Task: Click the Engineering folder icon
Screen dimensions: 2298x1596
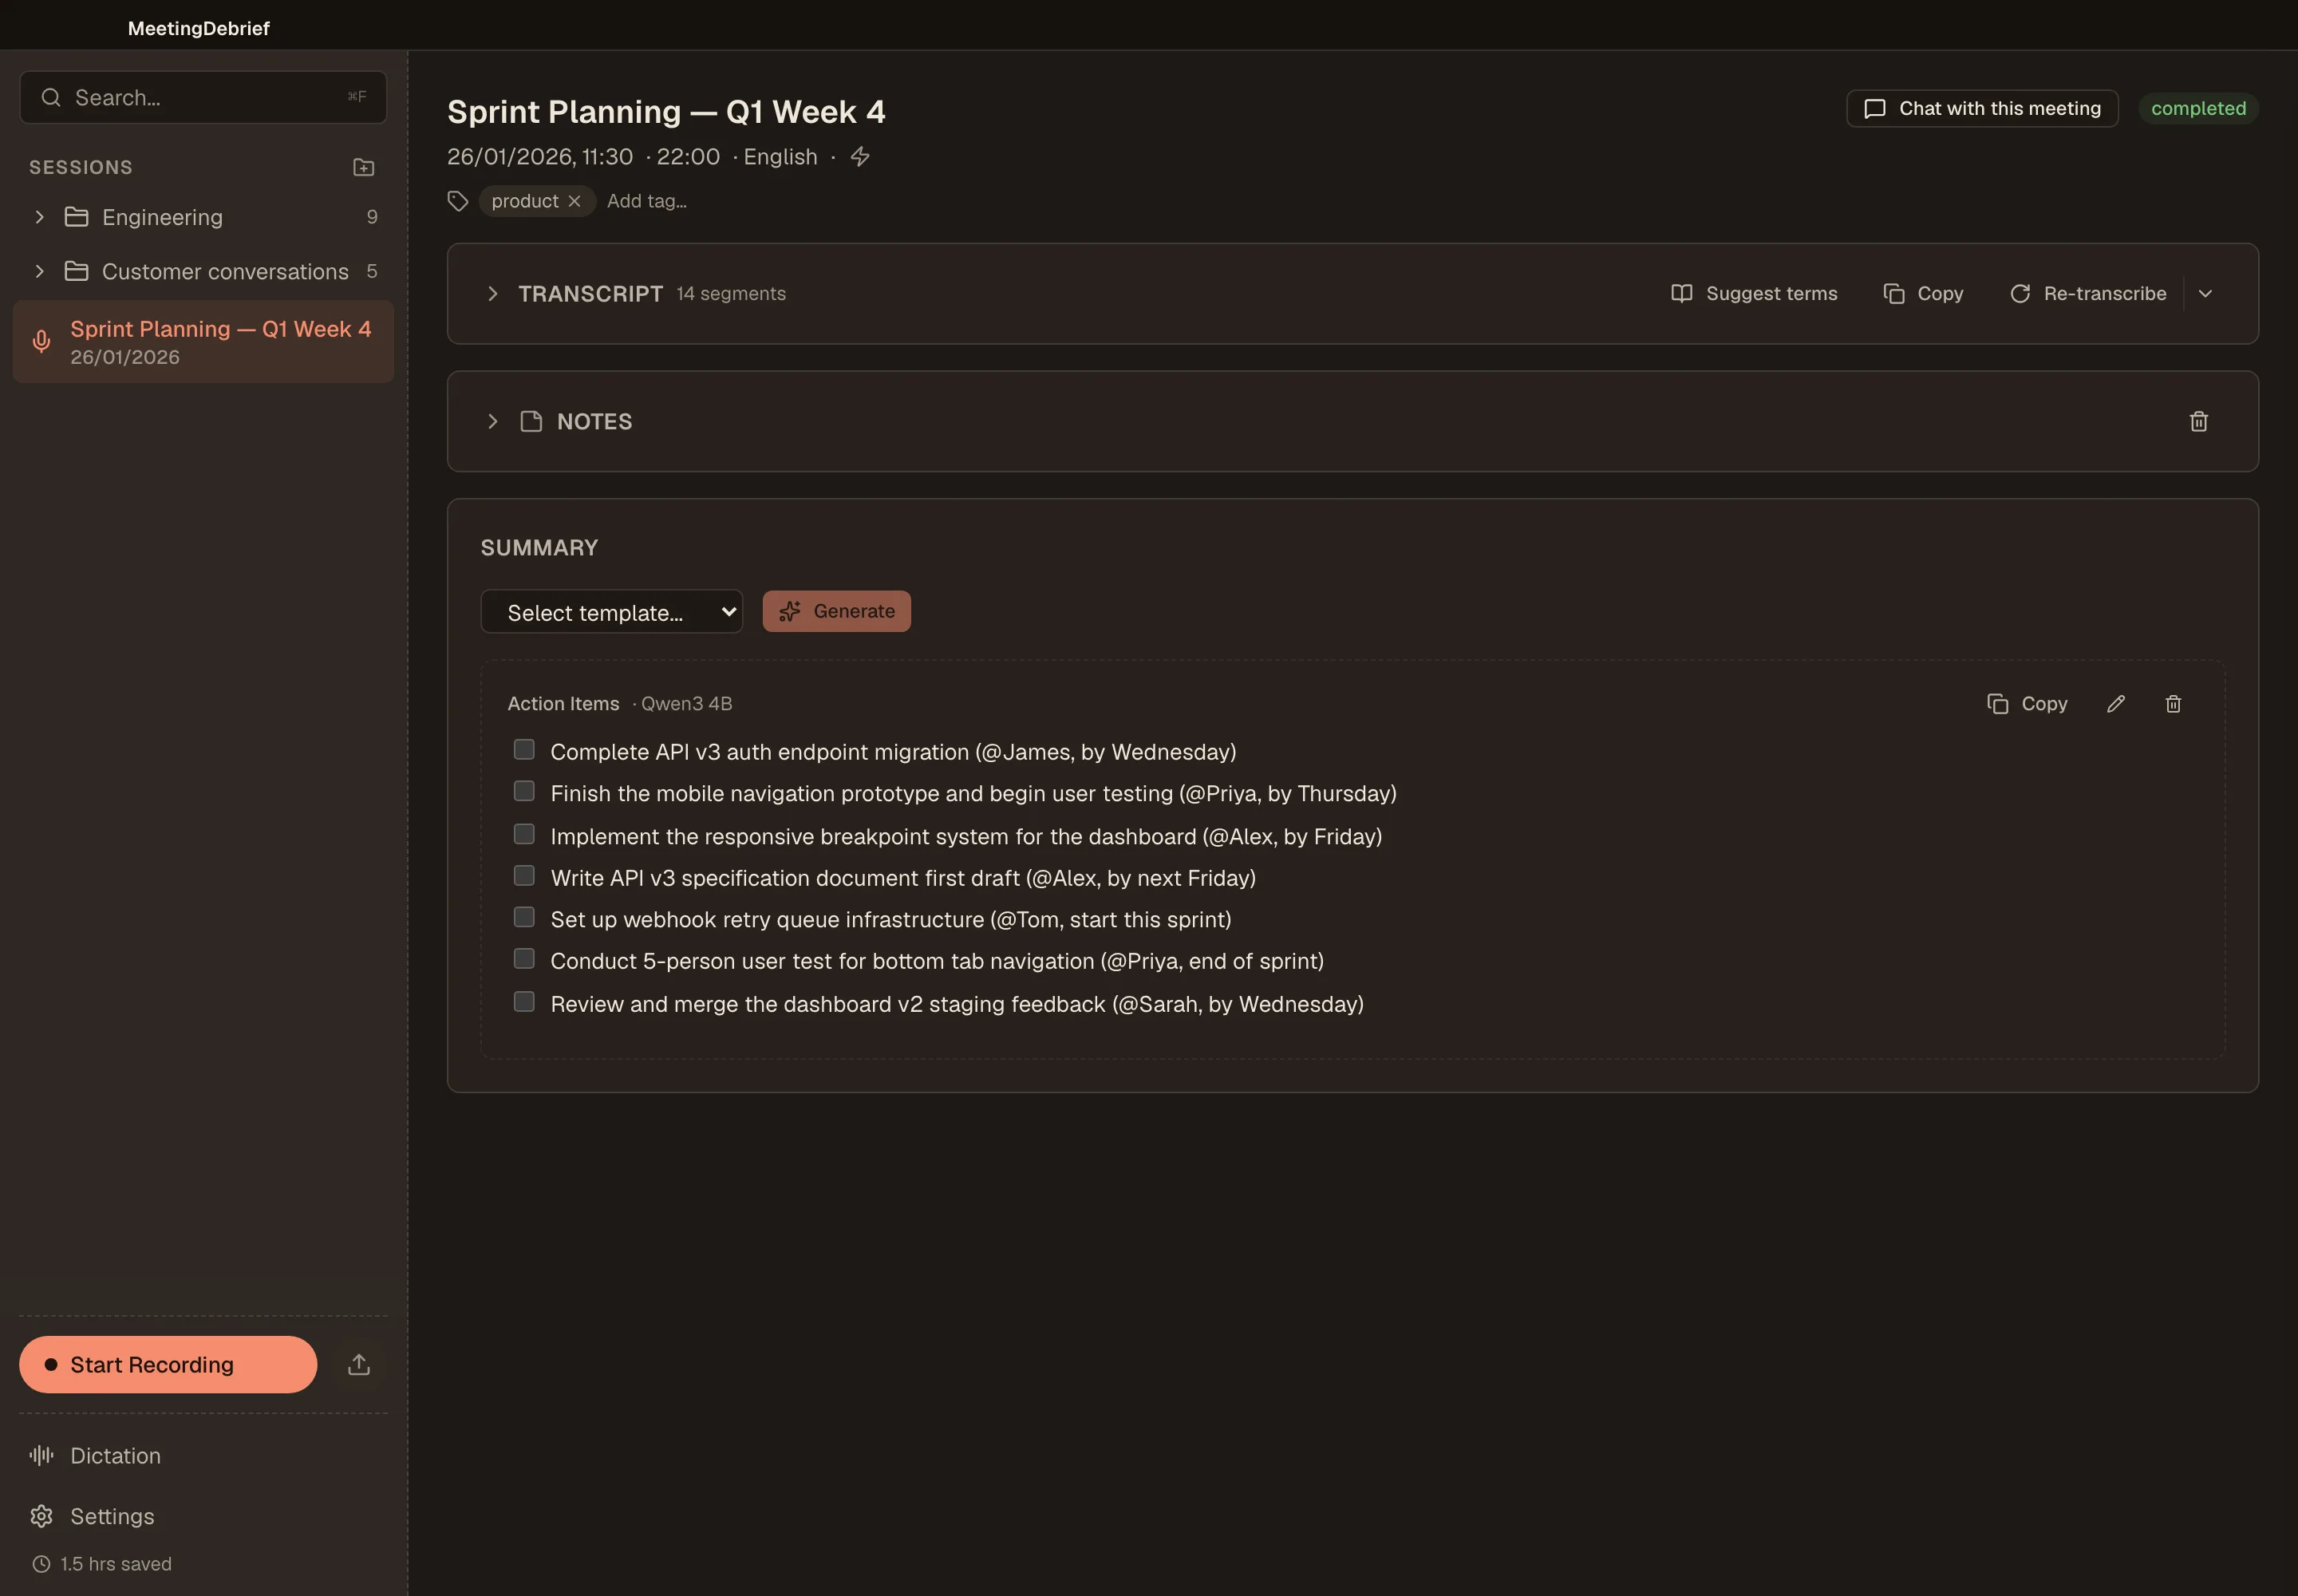Action: tap(76, 217)
